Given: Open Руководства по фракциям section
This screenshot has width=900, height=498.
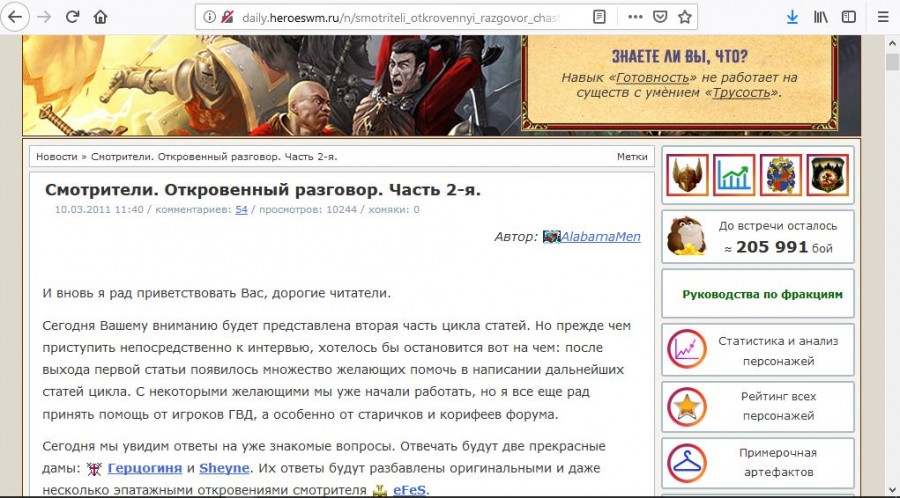Looking at the screenshot, I should coord(762,294).
